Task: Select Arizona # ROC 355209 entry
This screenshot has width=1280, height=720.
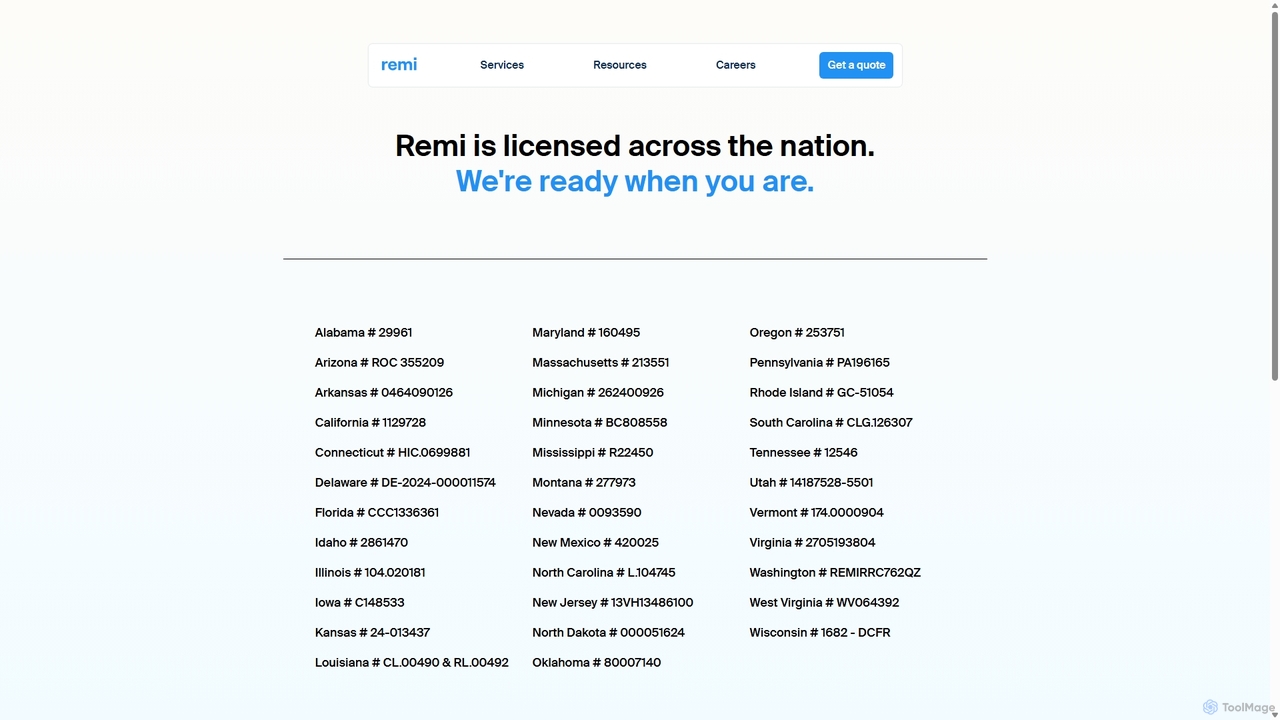Action: (x=379, y=363)
